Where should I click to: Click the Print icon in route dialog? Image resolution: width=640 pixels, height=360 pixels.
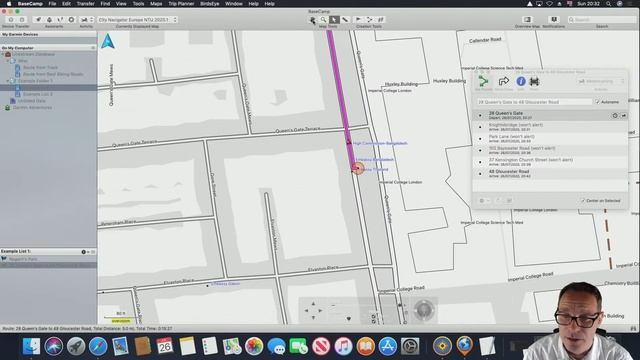click(534, 82)
